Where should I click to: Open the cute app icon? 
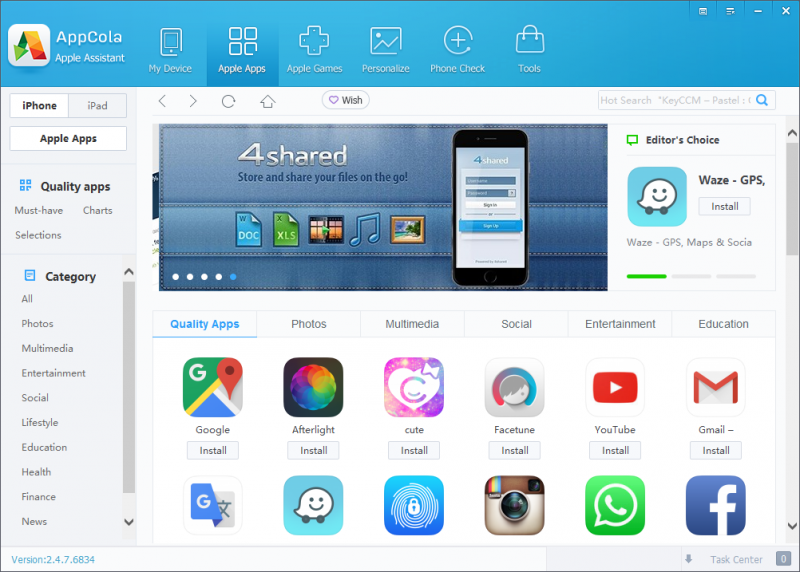pos(414,387)
